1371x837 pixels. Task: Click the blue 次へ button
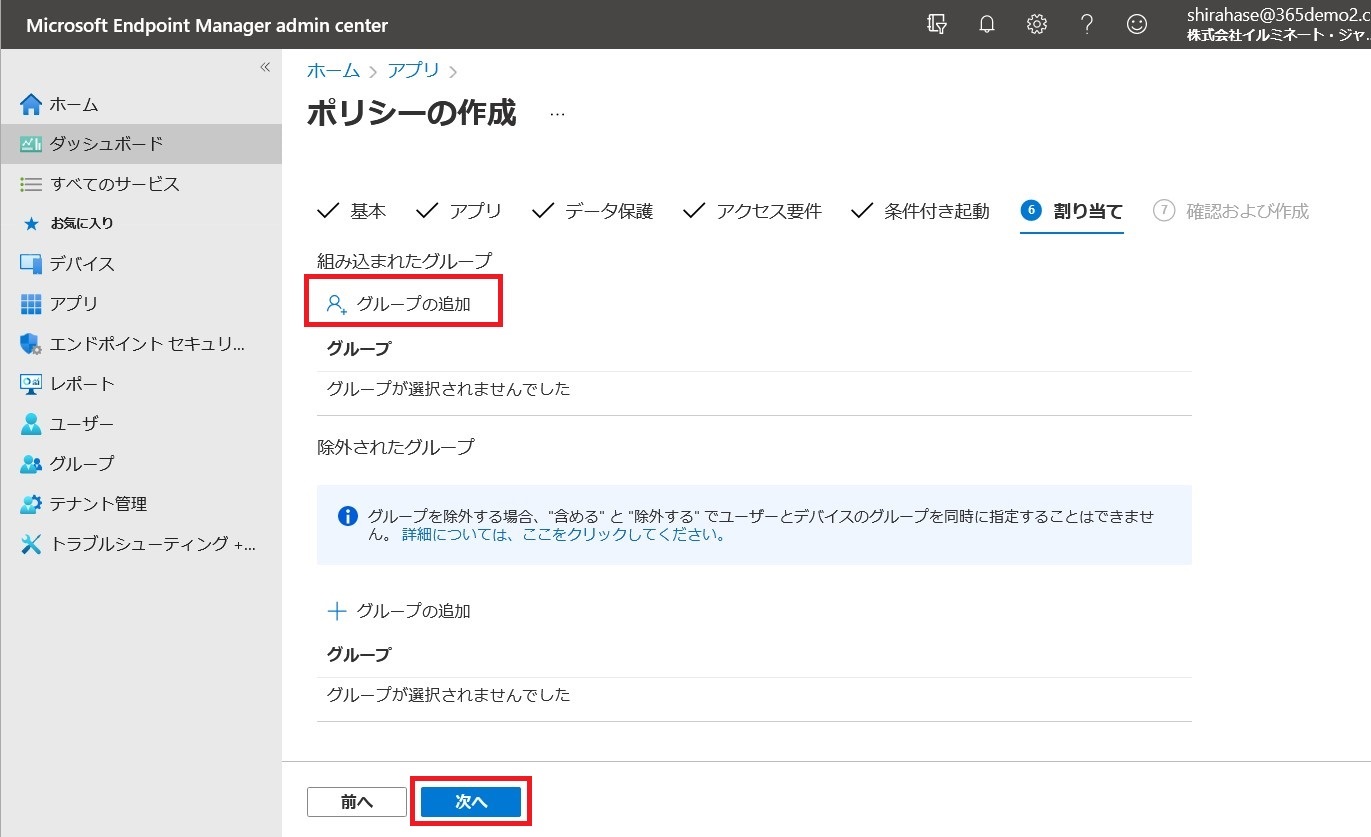tap(471, 802)
